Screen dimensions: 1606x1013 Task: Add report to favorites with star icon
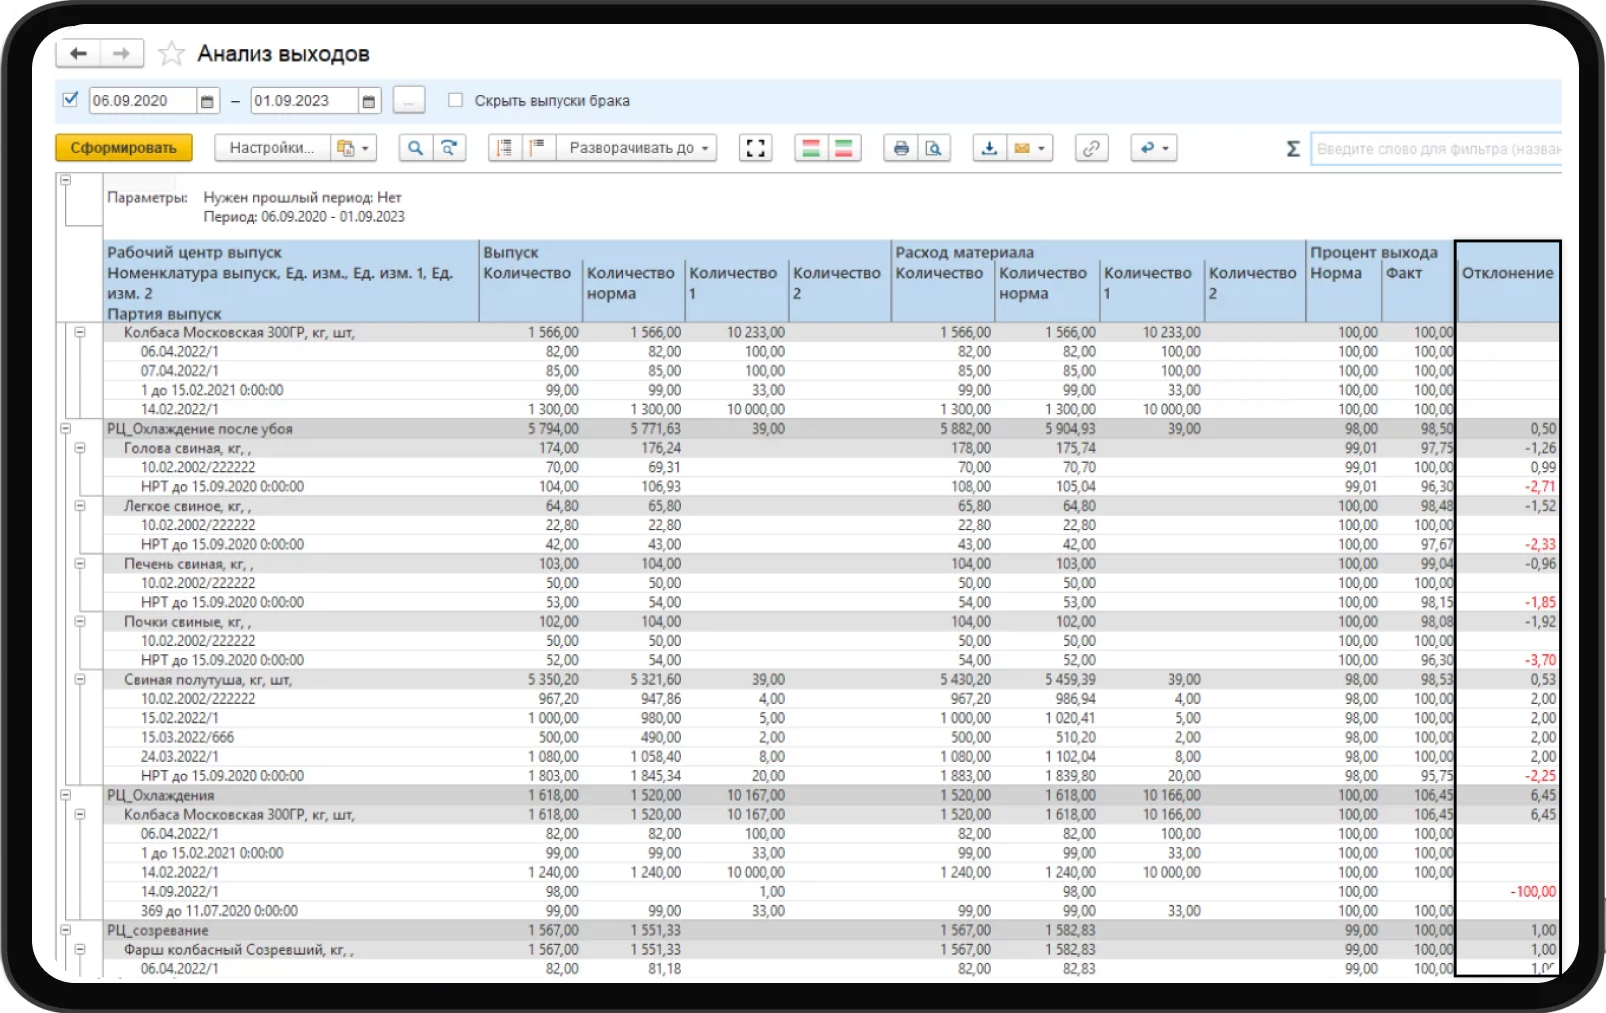(172, 54)
